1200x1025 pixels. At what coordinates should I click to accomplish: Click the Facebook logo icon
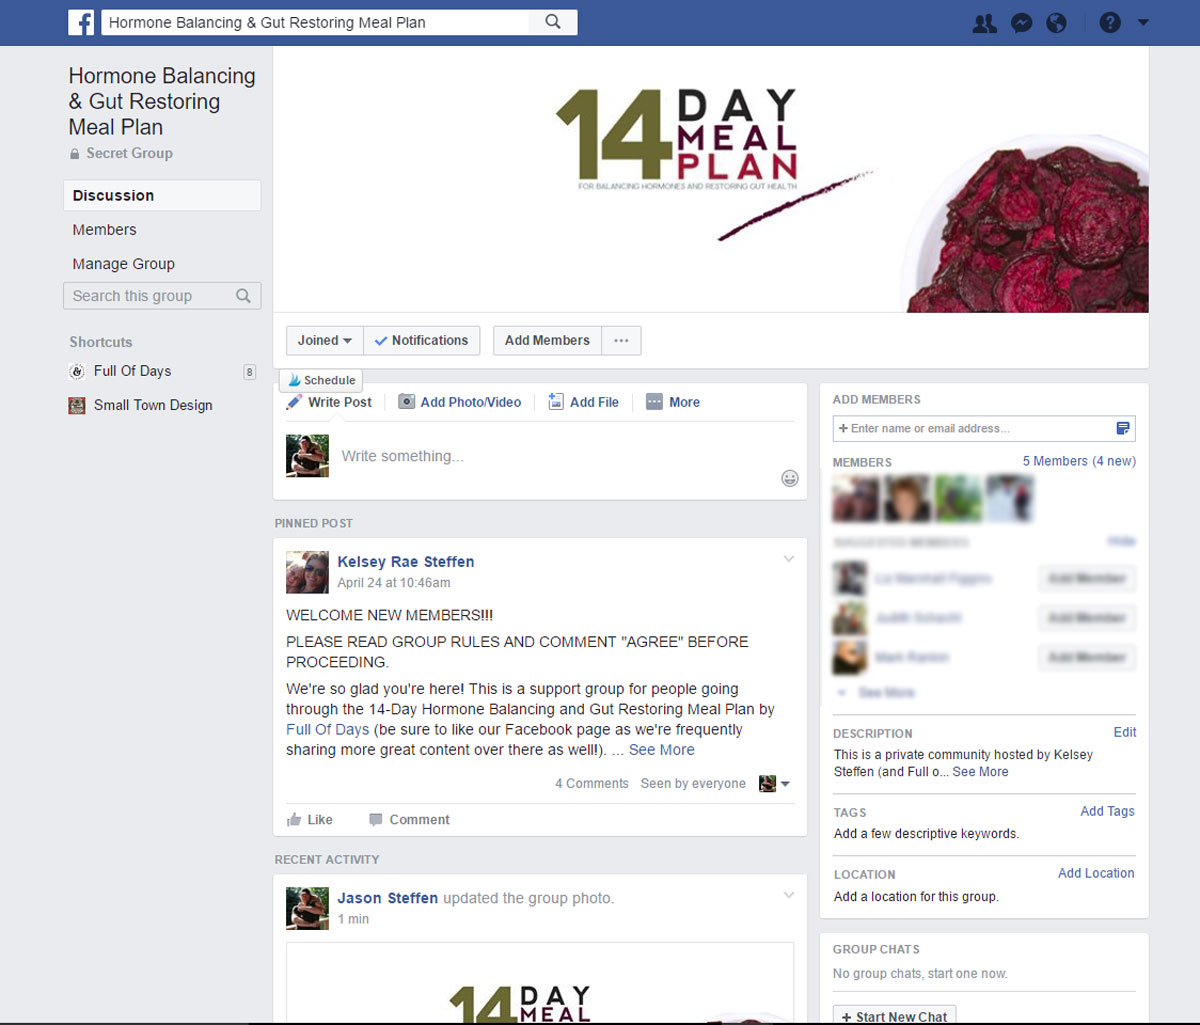point(81,22)
